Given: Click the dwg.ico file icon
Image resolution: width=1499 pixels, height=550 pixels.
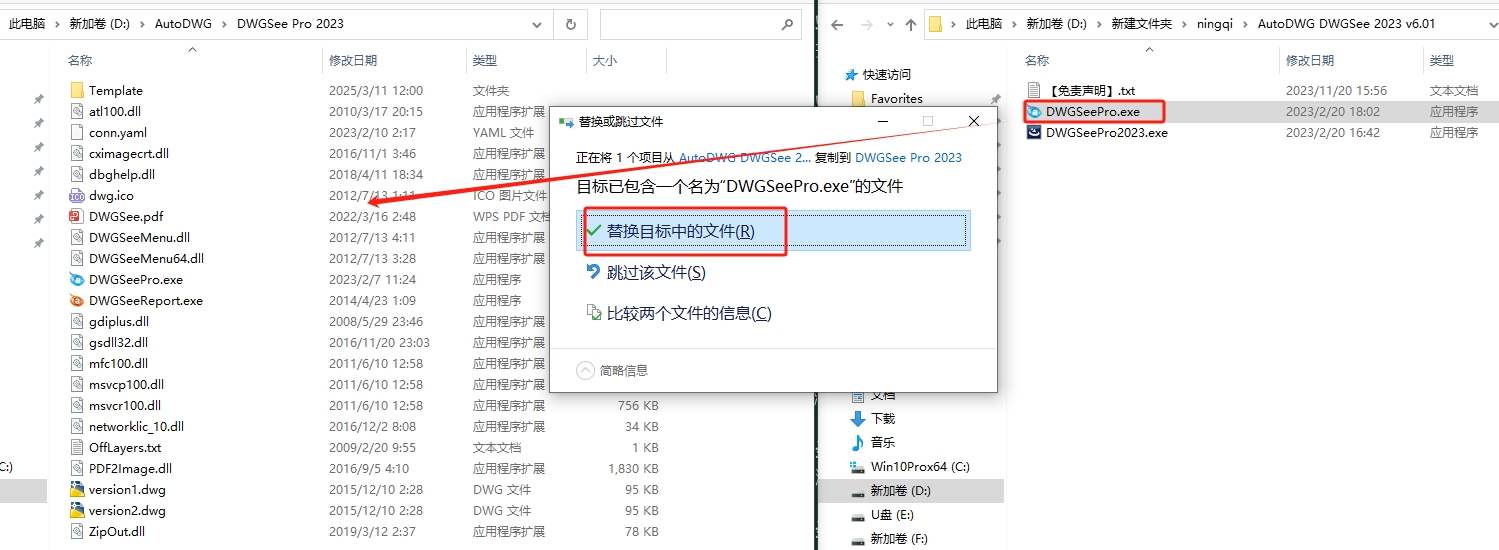Looking at the screenshot, I should tap(78, 195).
